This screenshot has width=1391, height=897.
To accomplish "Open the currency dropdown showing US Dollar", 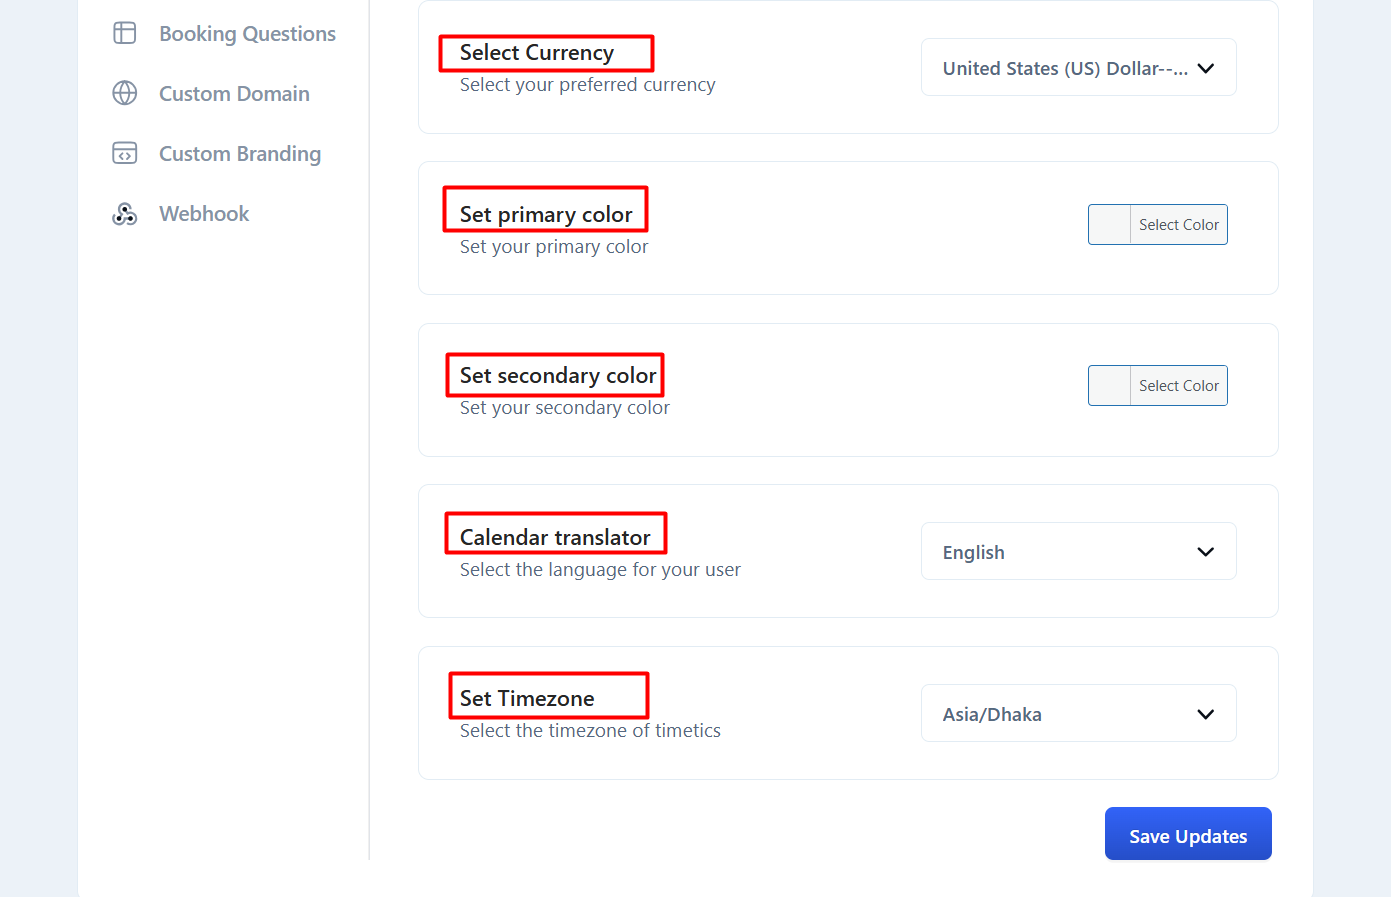I will 1064,68.
